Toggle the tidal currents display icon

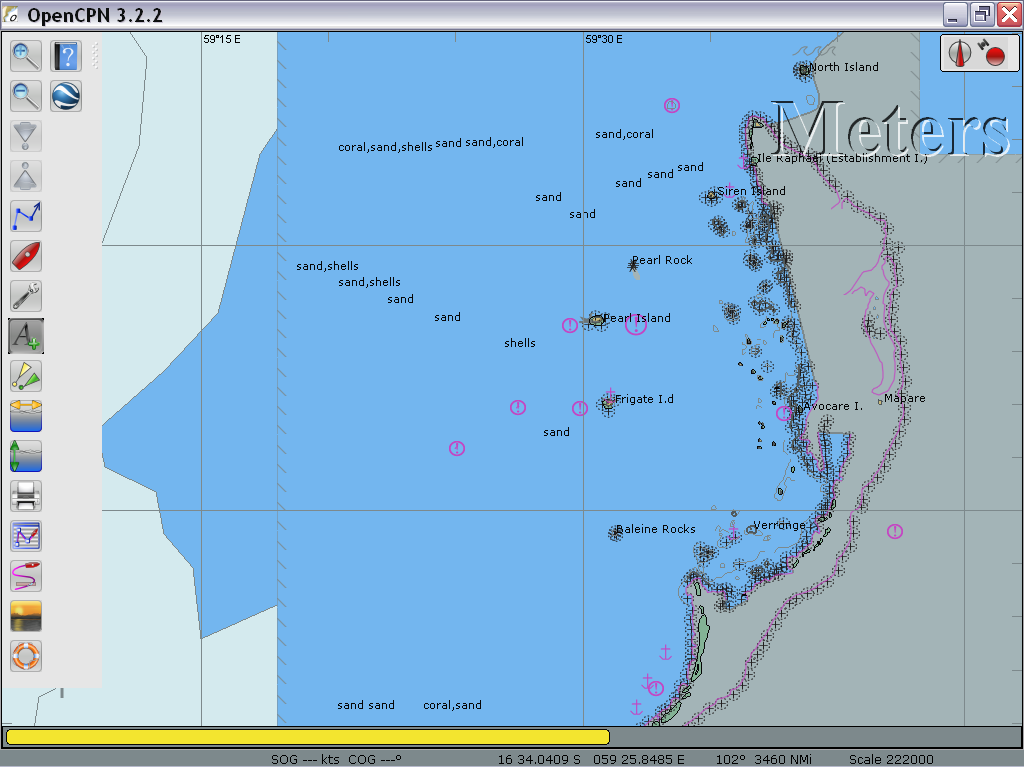pyautogui.click(x=26, y=416)
